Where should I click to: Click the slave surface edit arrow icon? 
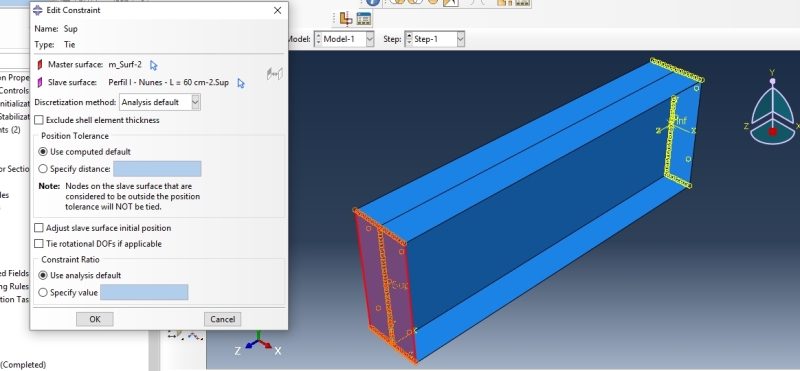coord(241,83)
